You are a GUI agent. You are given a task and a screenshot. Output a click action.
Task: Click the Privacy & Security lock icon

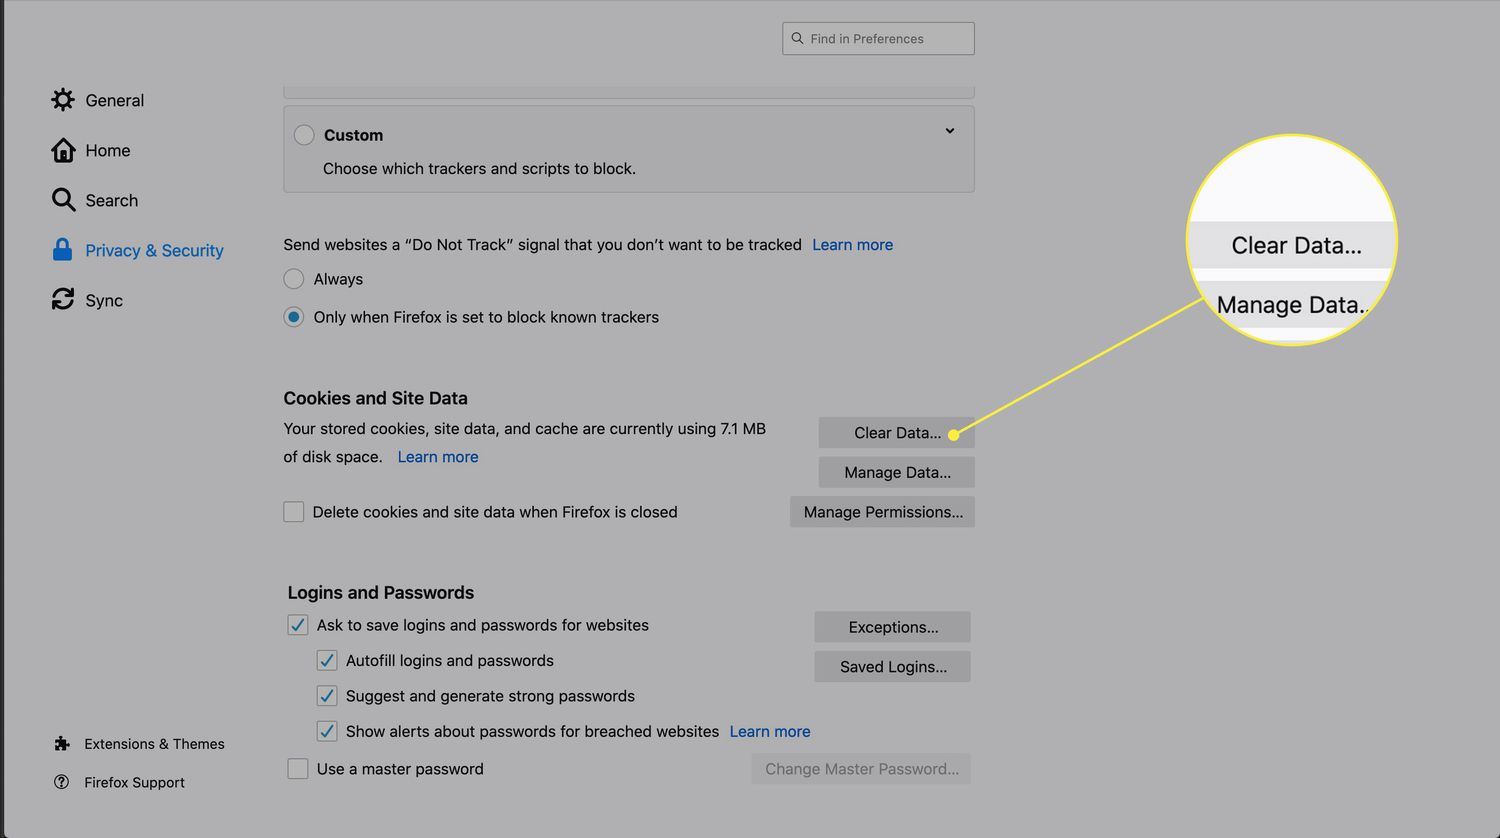coord(62,250)
